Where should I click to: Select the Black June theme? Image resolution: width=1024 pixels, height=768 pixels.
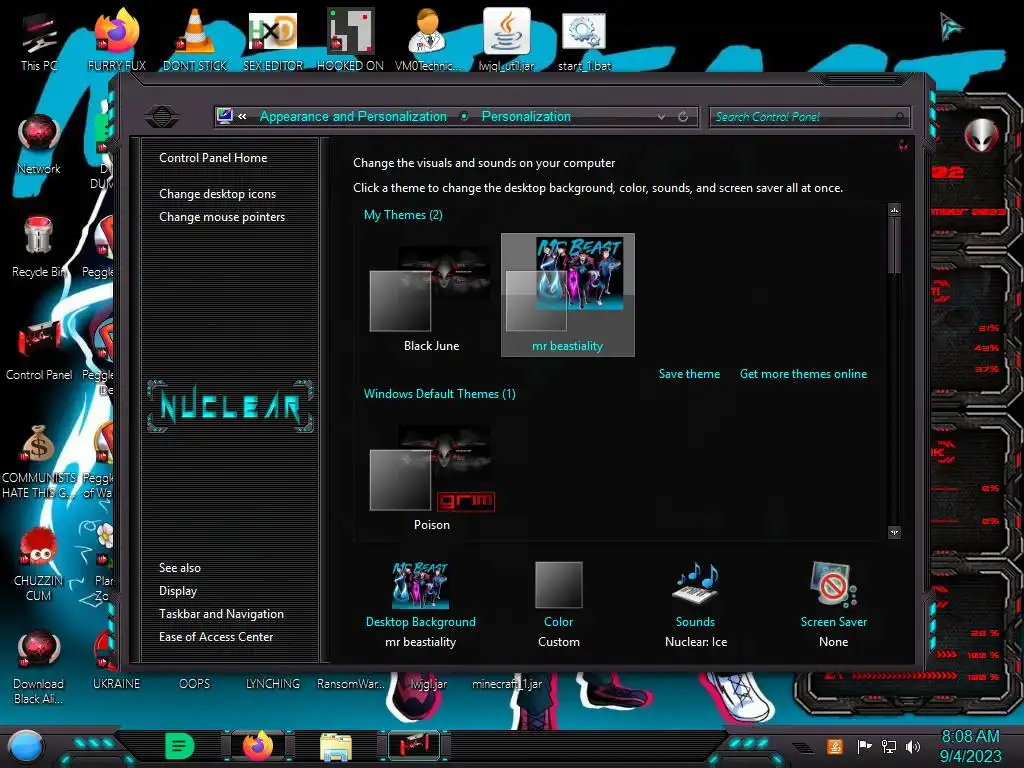431,295
